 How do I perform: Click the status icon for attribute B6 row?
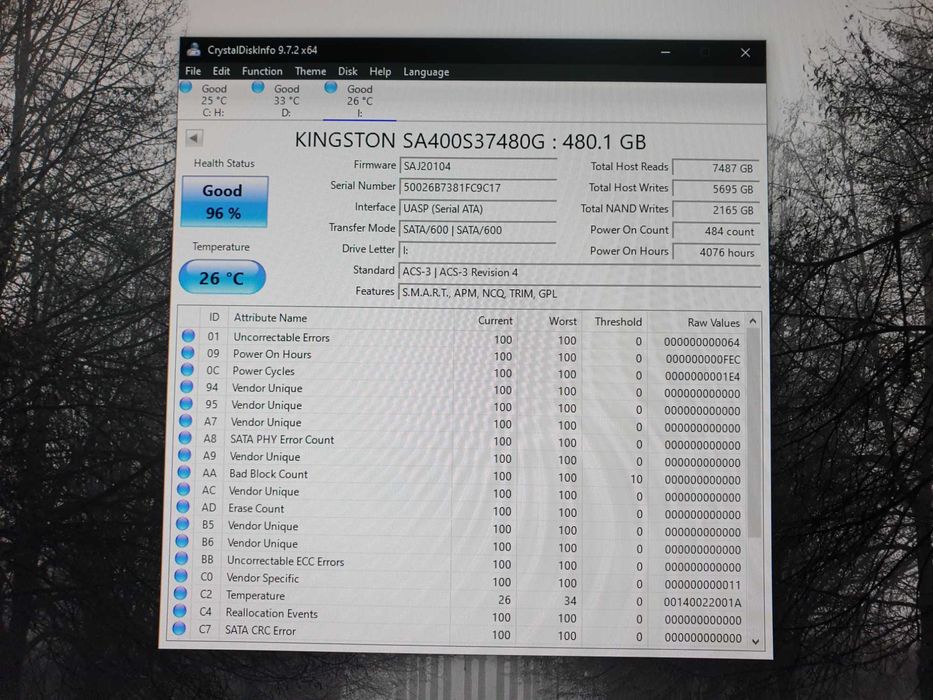coord(181,541)
